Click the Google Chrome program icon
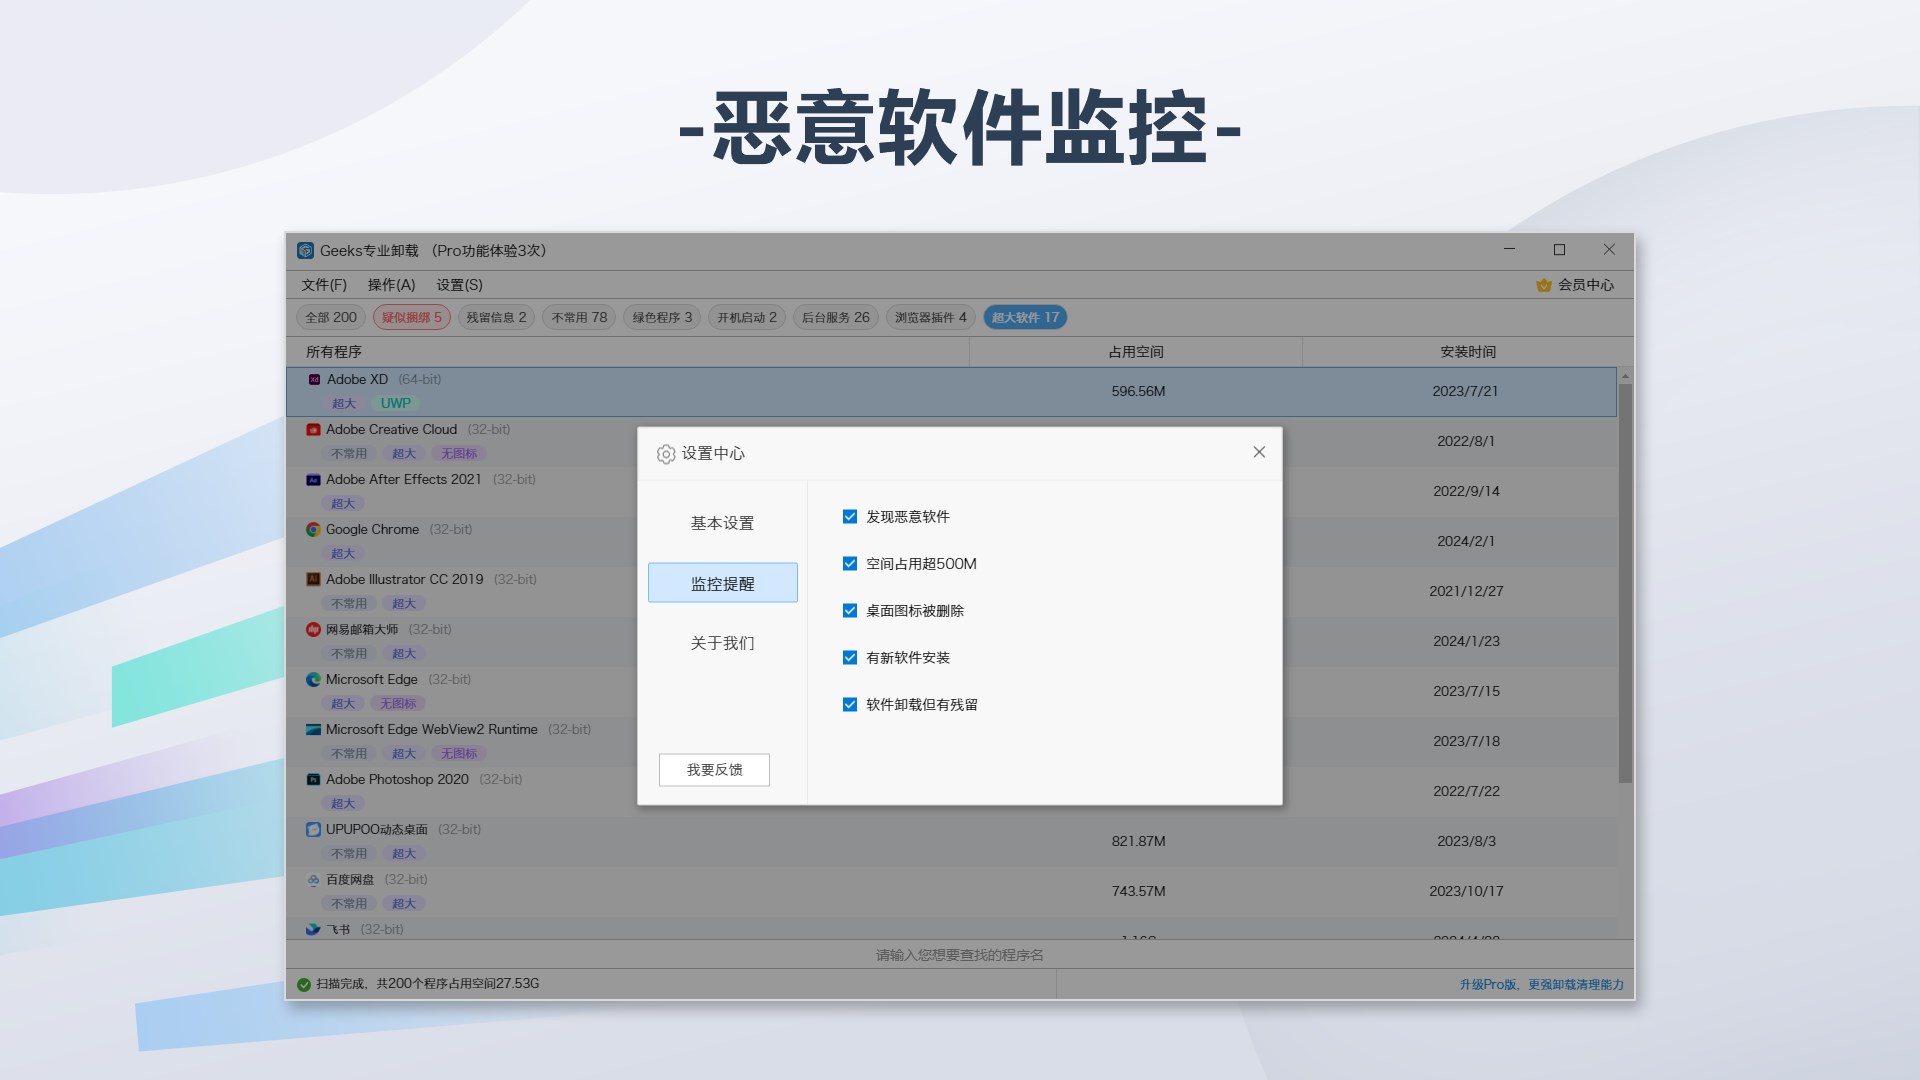The image size is (1920, 1080). [311, 529]
